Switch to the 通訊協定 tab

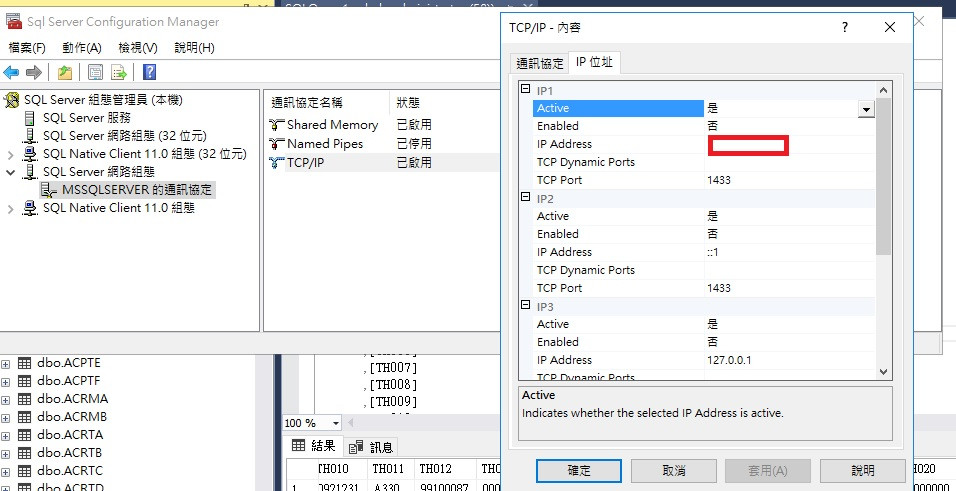tap(540, 63)
